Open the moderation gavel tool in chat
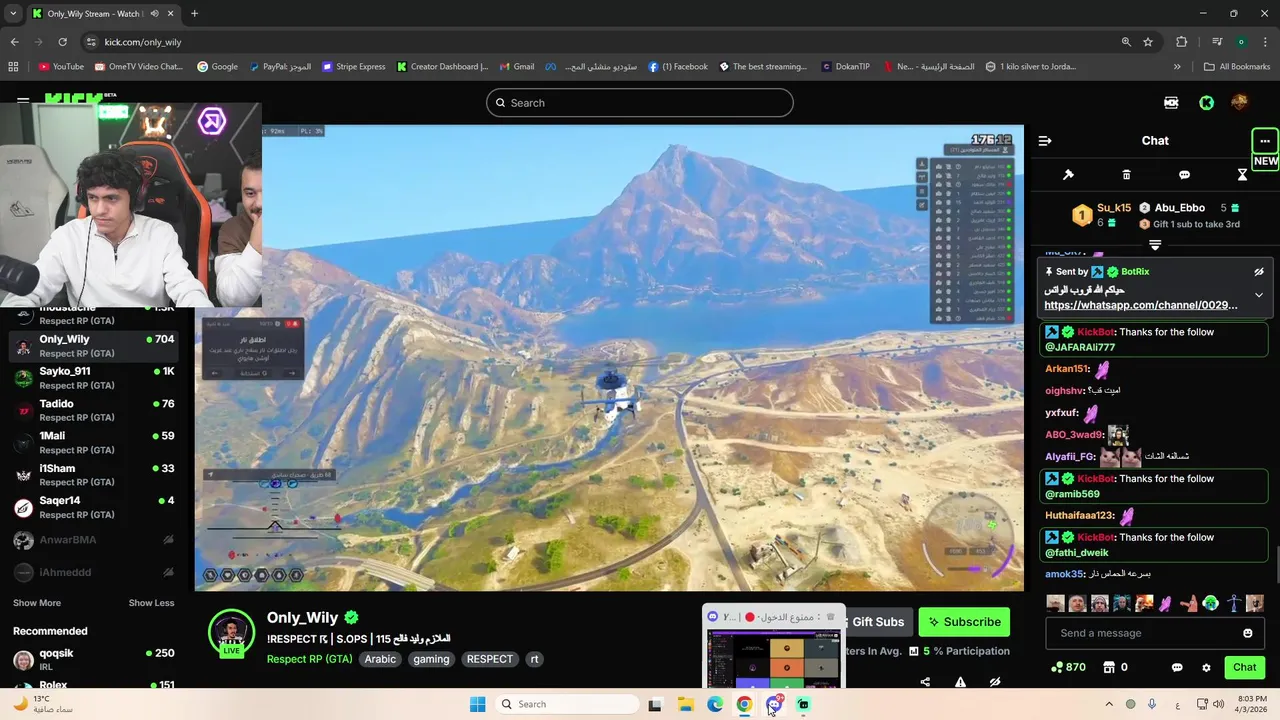The width and height of the screenshot is (1280, 720). click(1068, 175)
